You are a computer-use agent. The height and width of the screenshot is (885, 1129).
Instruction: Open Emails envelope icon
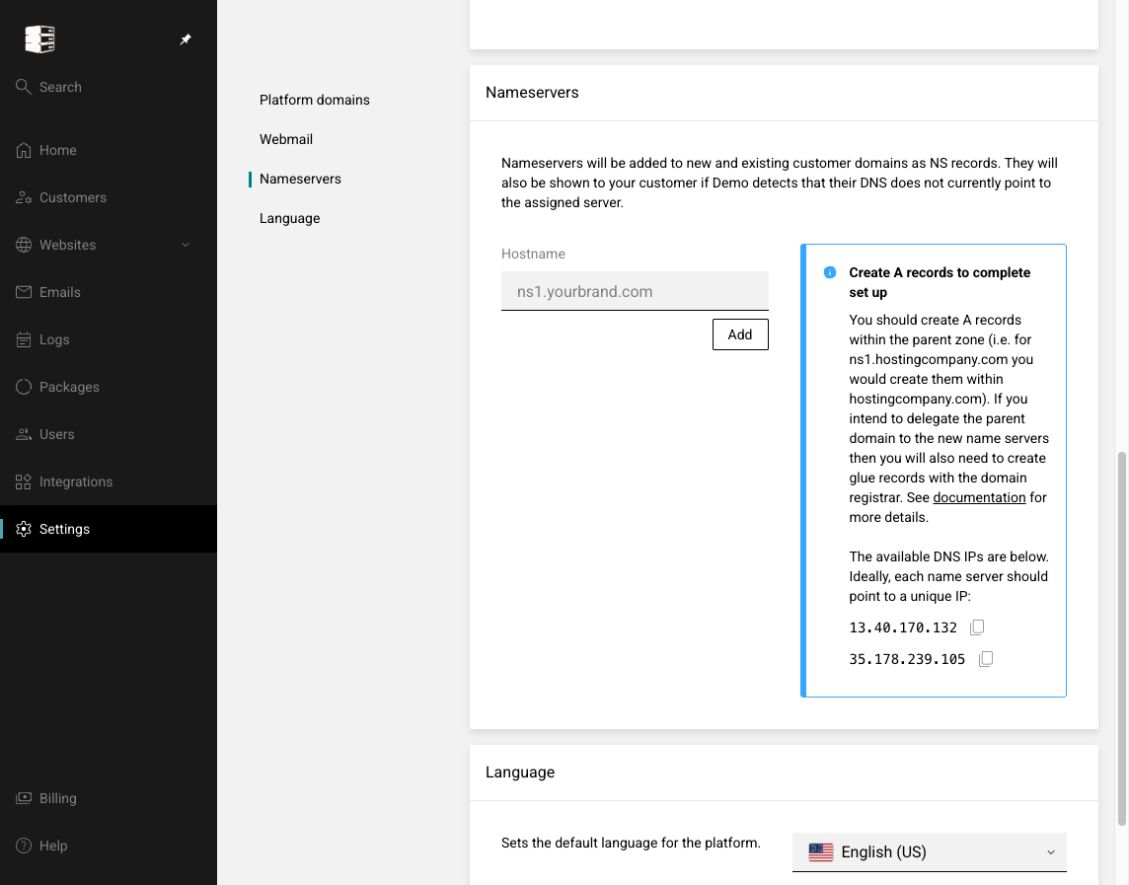click(x=24, y=292)
